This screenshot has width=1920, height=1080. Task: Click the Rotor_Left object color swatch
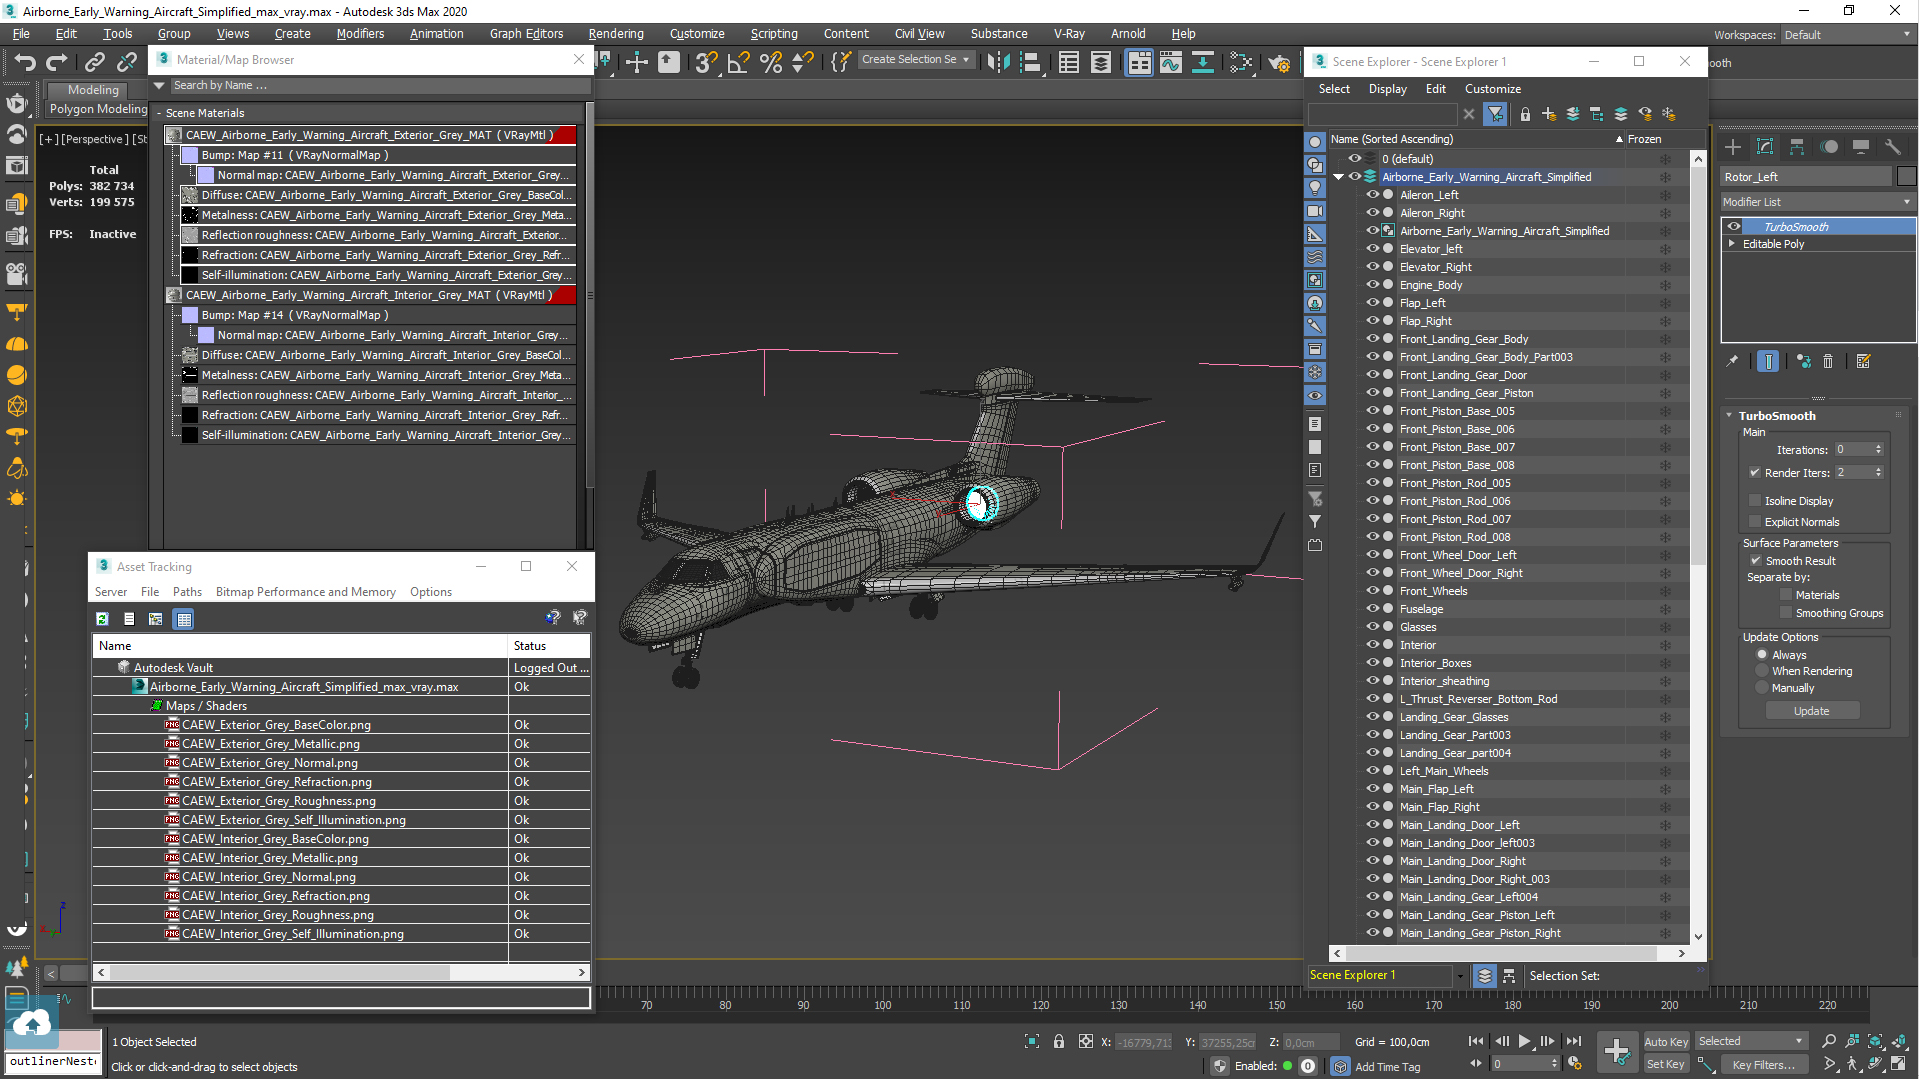coord(1907,176)
